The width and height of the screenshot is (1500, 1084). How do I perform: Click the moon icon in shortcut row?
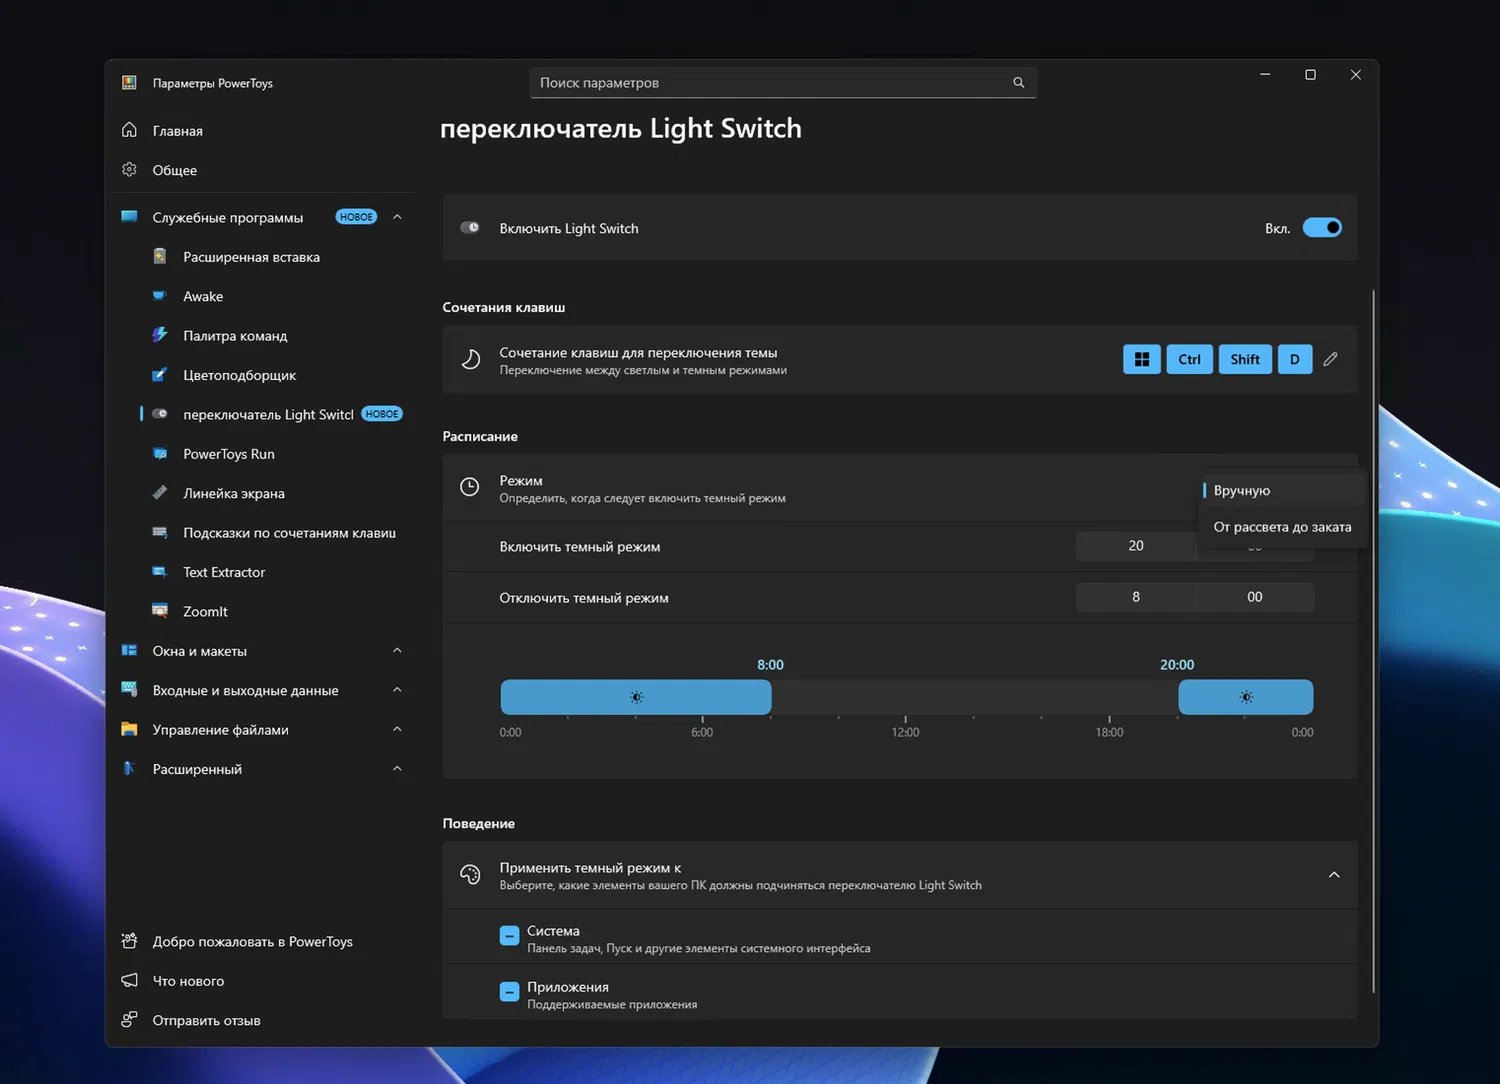click(470, 359)
